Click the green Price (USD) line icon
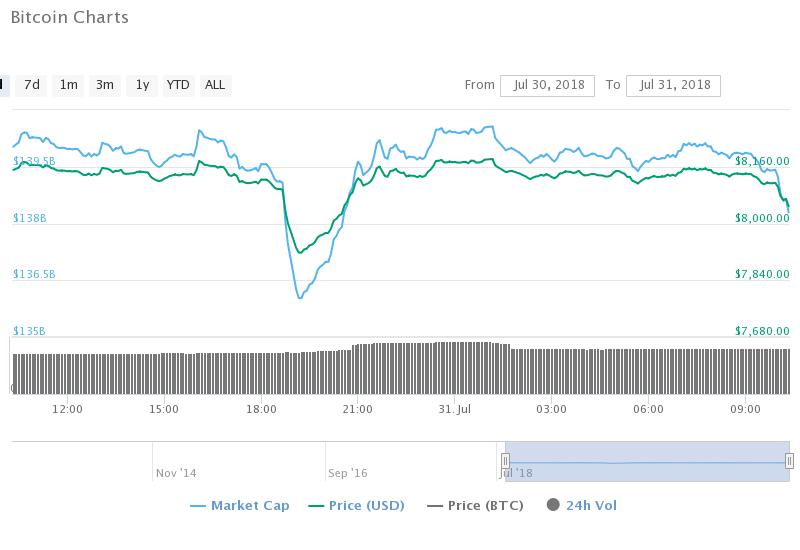Screen dimensions: 800x550 coord(316,506)
